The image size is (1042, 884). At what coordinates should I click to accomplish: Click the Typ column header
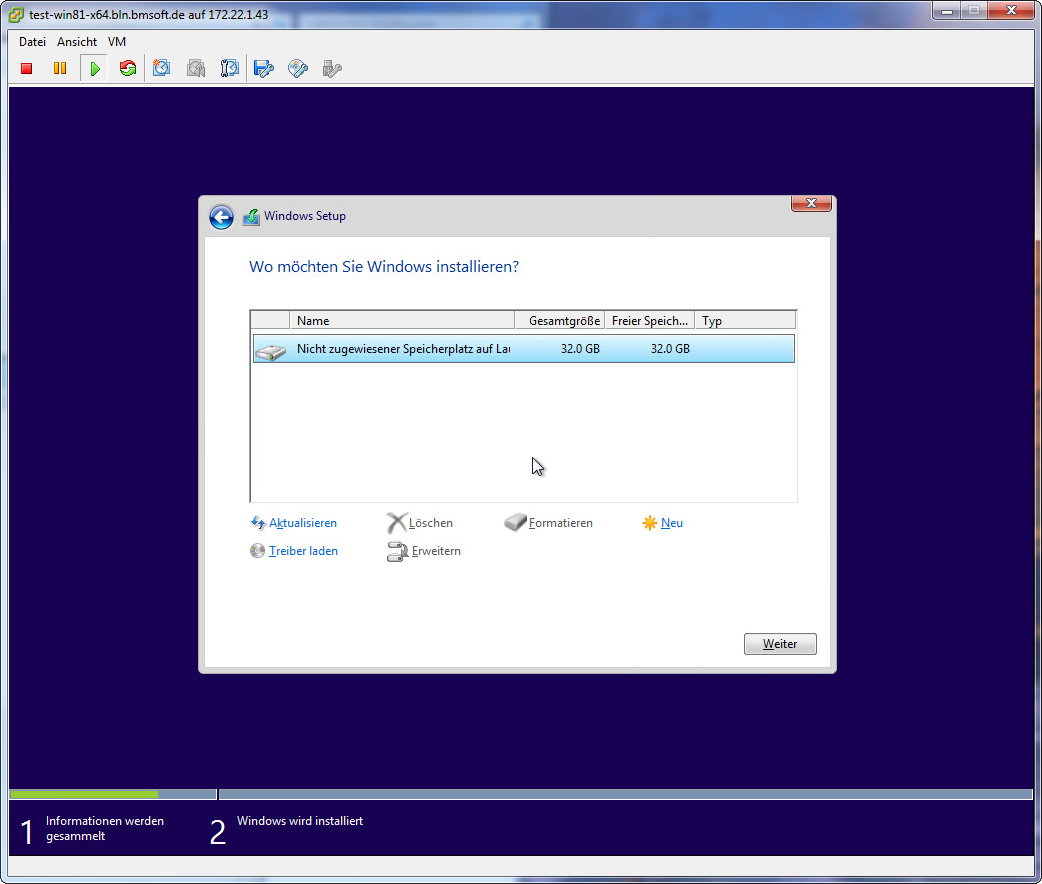pyautogui.click(x=745, y=320)
